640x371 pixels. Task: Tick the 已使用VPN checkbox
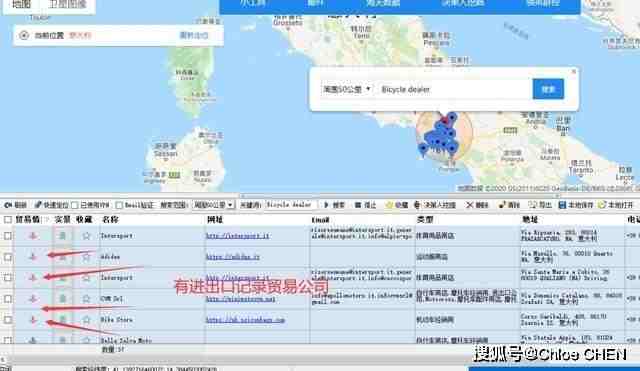(x=75, y=205)
